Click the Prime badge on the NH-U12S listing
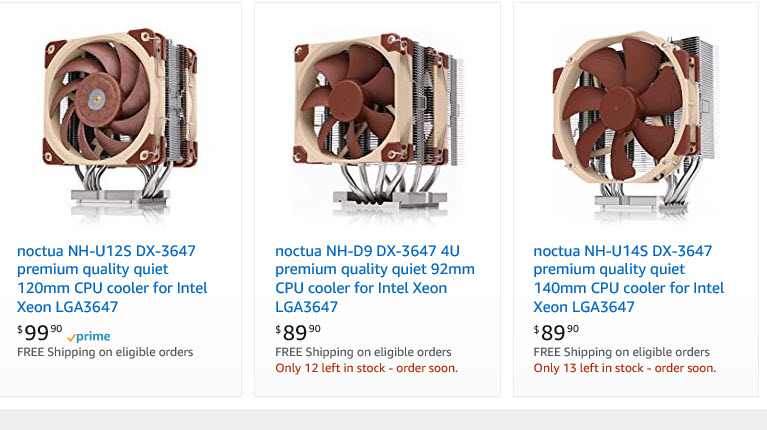Image resolution: width=767 pixels, height=430 pixels. tap(89, 337)
